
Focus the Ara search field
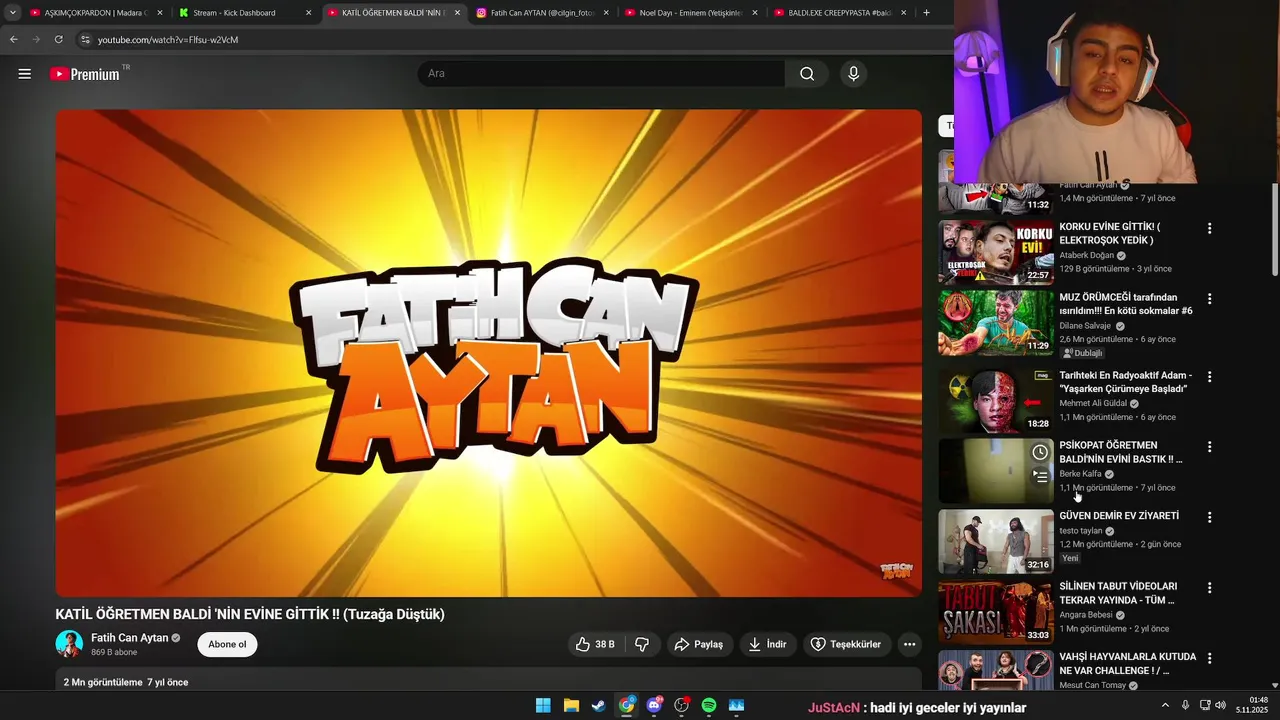(x=602, y=74)
